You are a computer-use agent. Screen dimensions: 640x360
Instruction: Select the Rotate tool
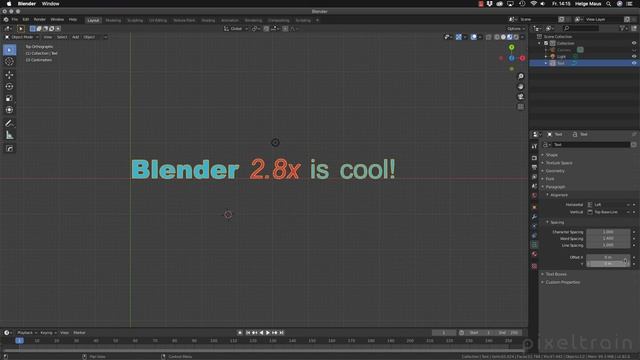[9, 87]
